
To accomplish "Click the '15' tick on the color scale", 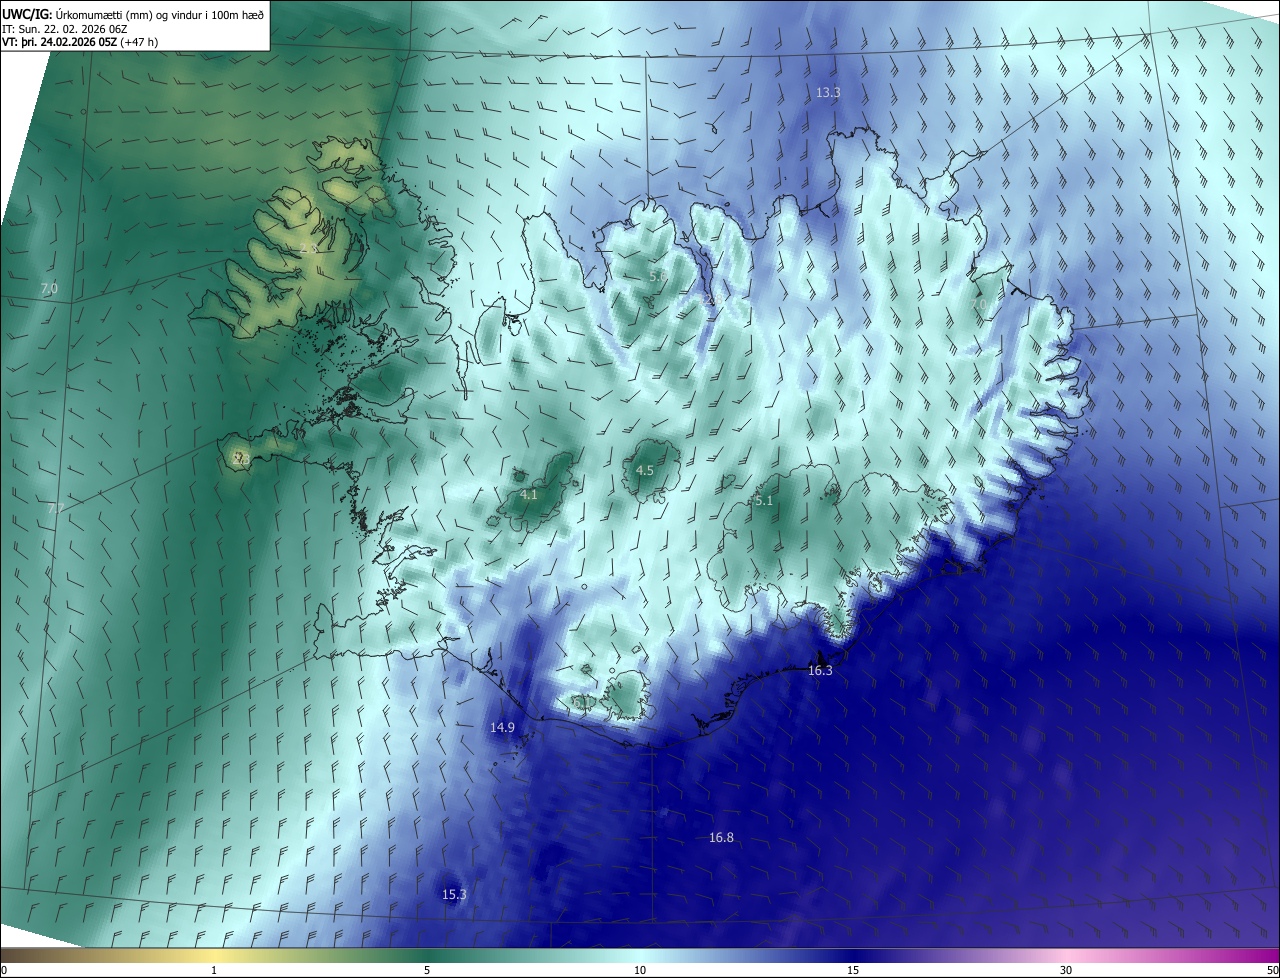I will pos(853,970).
